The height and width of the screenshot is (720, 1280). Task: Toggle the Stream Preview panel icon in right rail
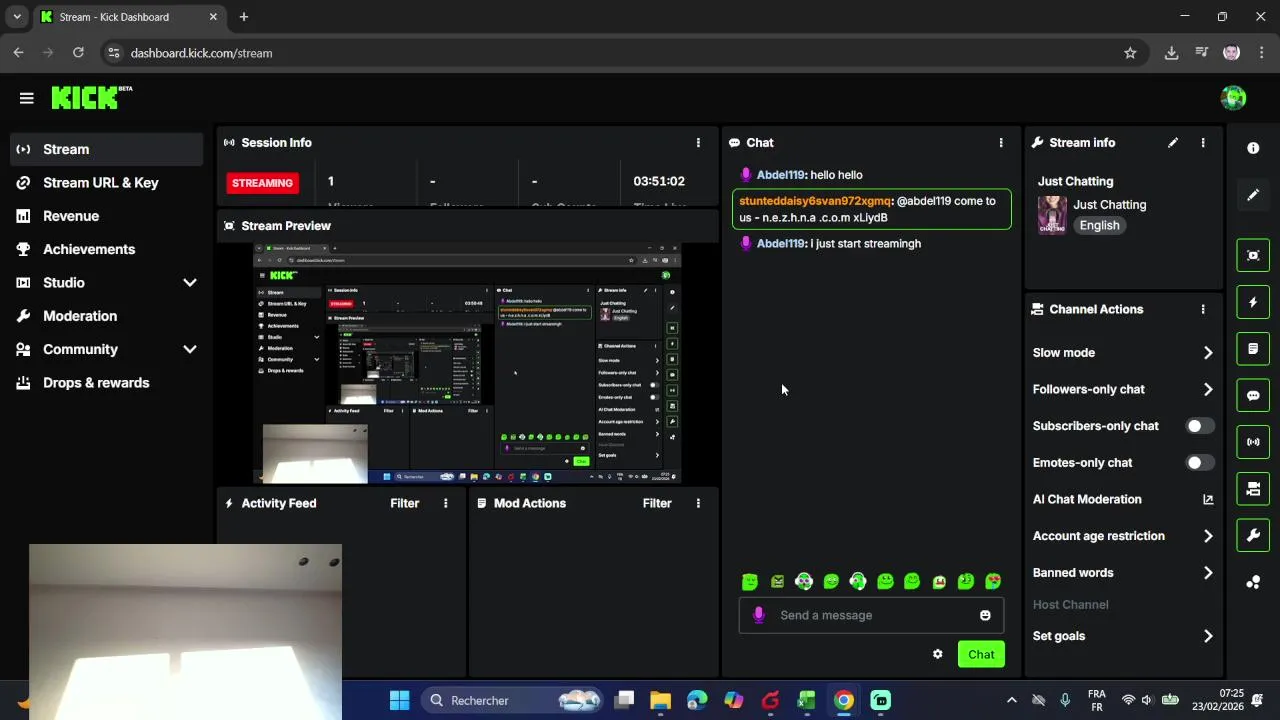(1253, 255)
